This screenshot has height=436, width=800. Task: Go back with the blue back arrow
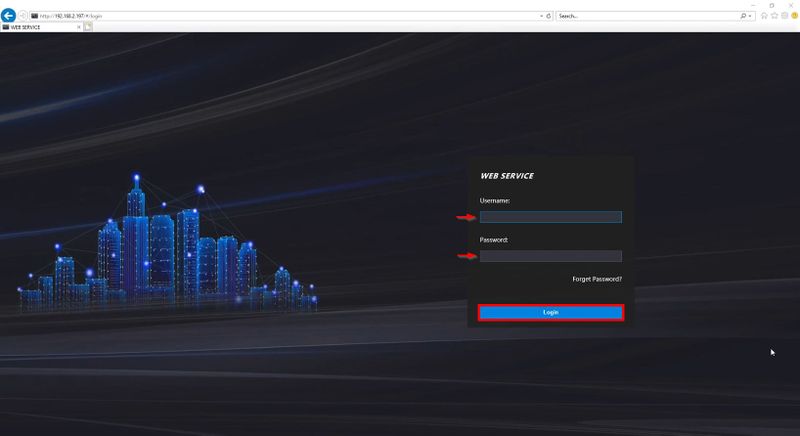[8, 15]
